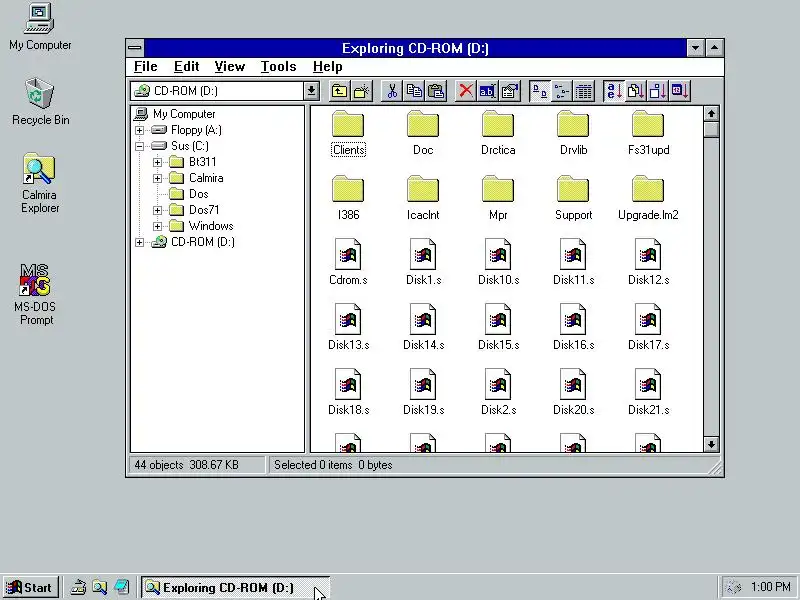This screenshot has height=600, width=800.
Task: Open the My Computer desktop icon
Action: click(x=40, y=27)
